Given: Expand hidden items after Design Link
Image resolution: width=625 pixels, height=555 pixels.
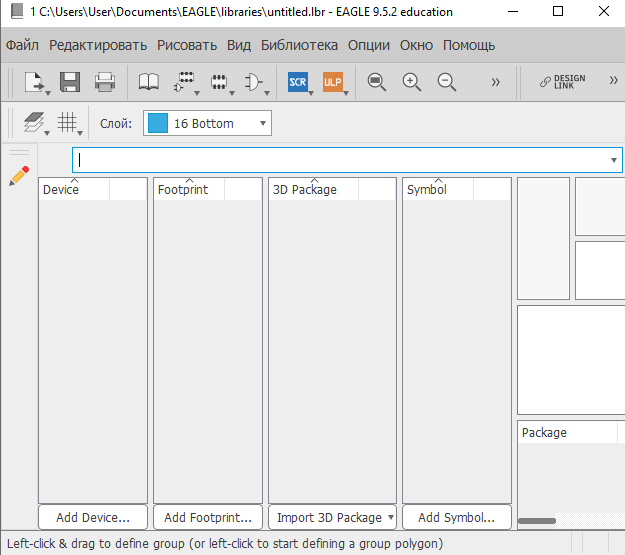Looking at the screenshot, I should 613,81.
